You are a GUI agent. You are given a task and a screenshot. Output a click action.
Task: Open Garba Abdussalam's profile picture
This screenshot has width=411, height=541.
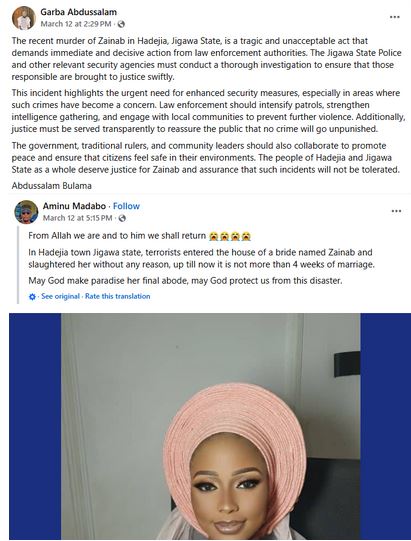coord(23,18)
